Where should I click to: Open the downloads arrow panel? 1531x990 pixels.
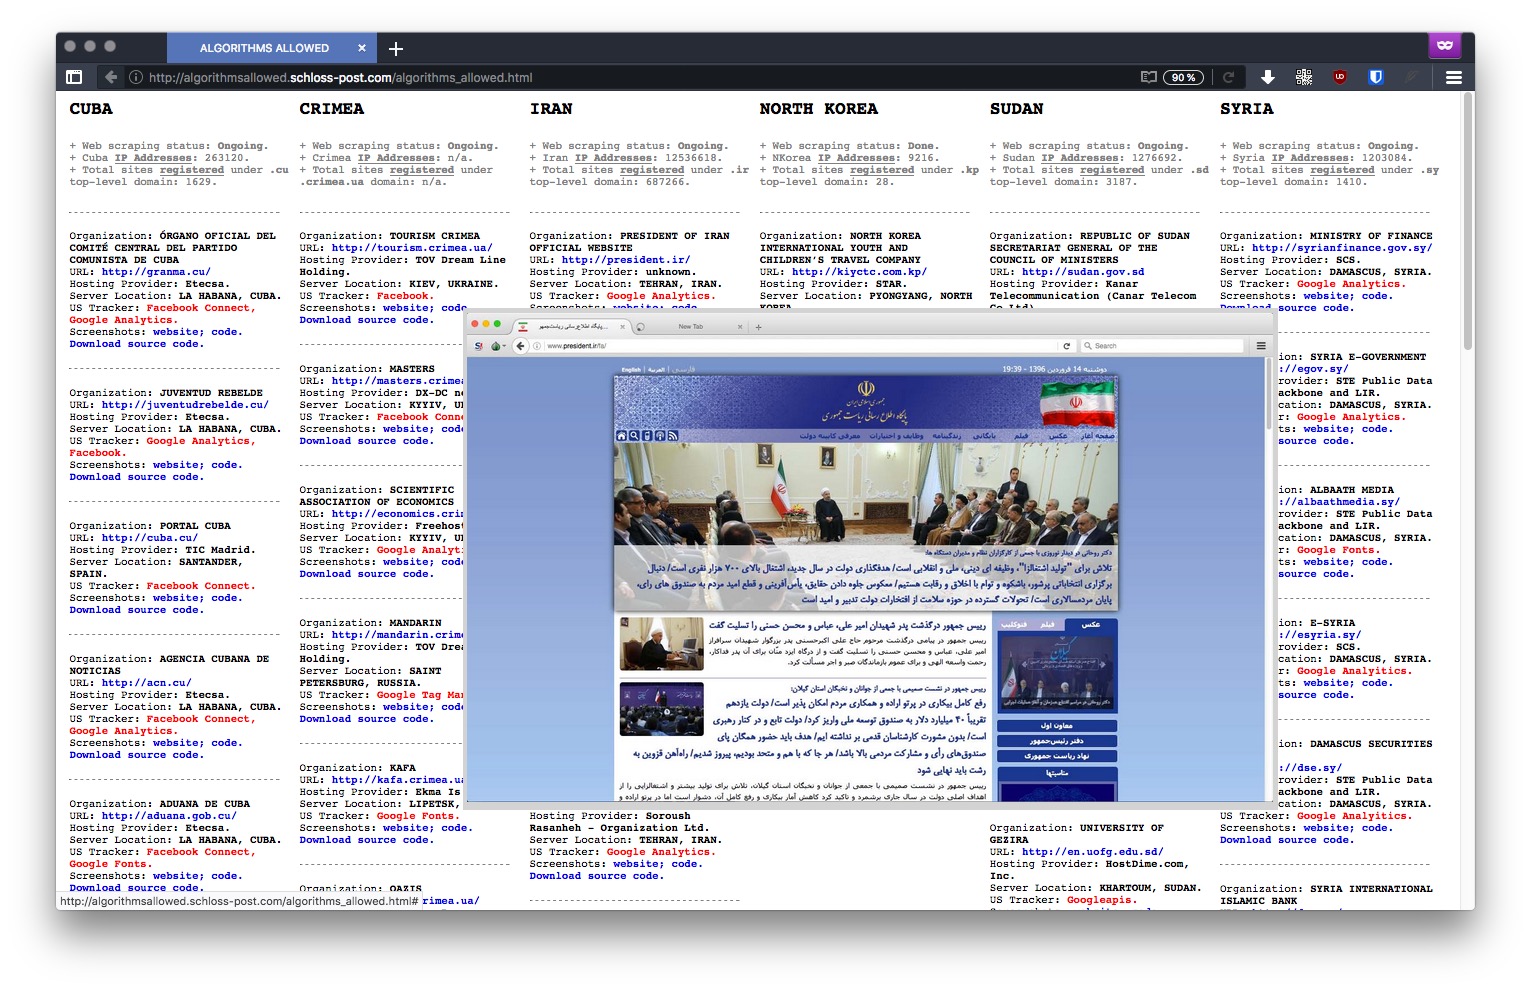pos(1267,77)
